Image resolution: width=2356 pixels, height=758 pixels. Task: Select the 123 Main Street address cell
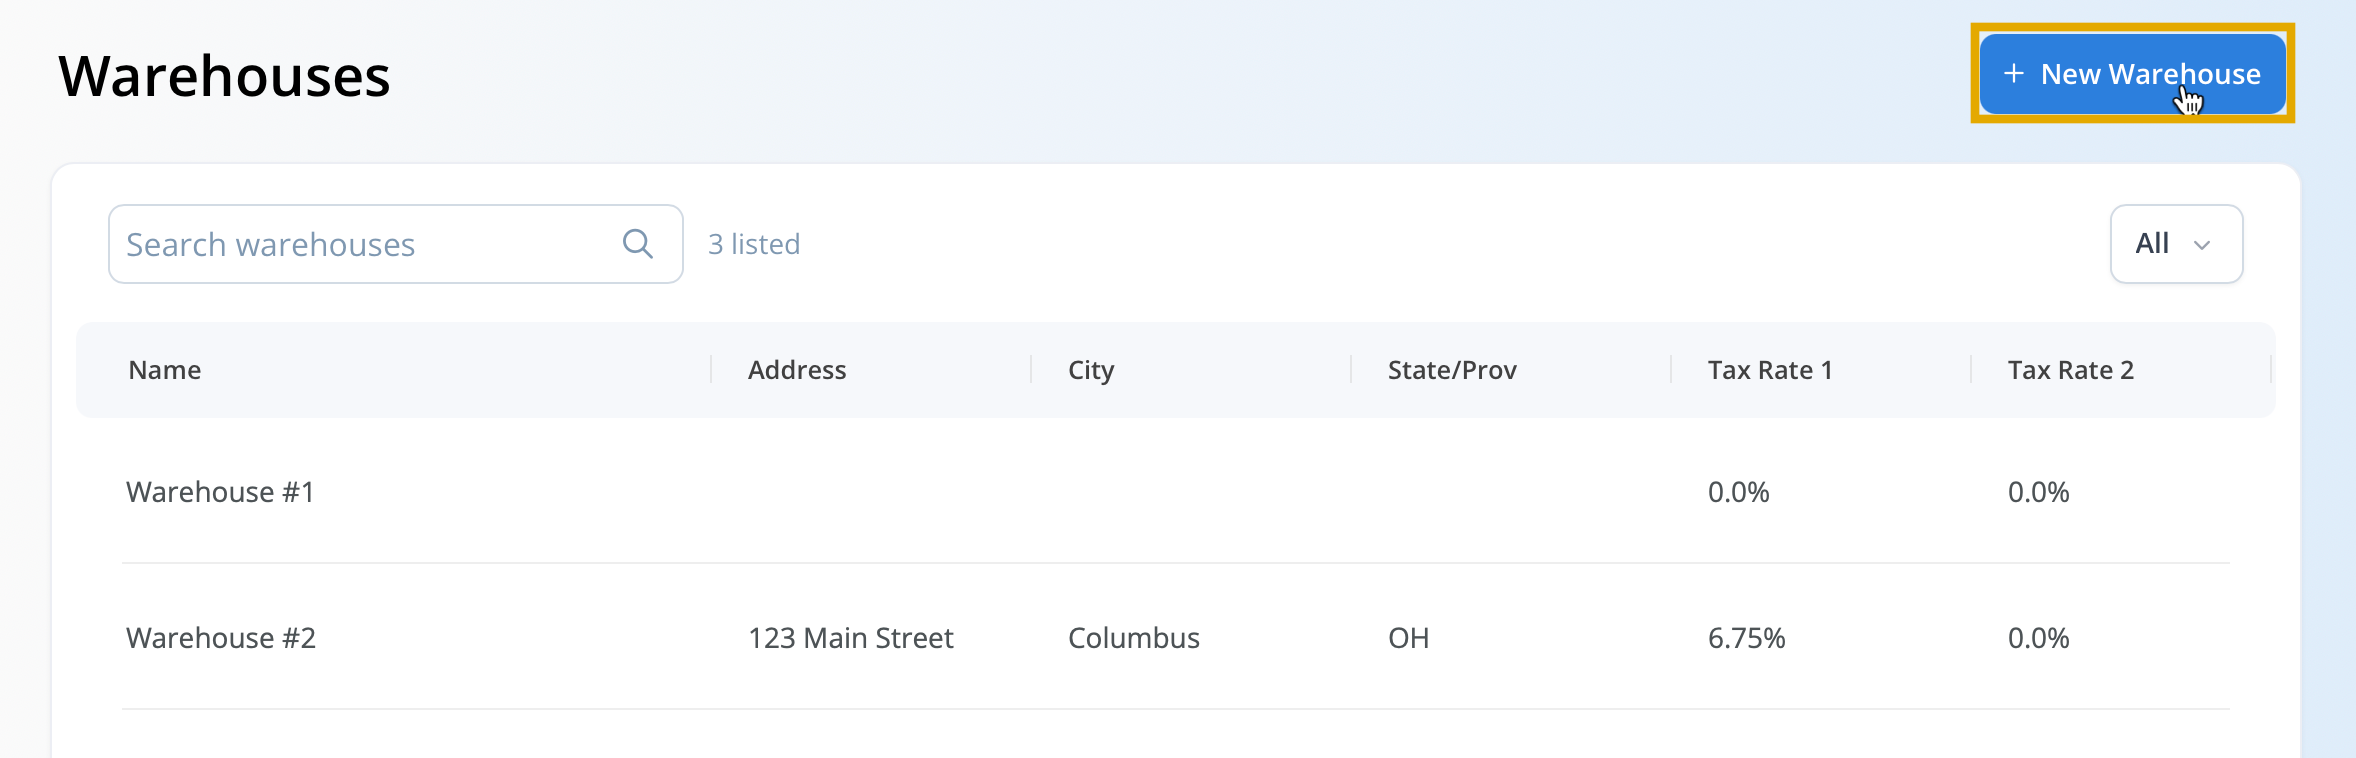pyautogui.click(x=851, y=638)
